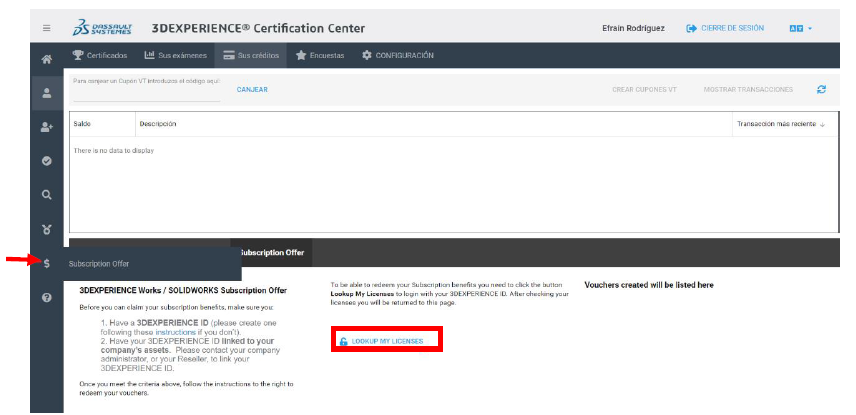This screenshot has height=415, width=856.
Task: Click the search magnifier sidebar icon
Action: tap(47, 195)
